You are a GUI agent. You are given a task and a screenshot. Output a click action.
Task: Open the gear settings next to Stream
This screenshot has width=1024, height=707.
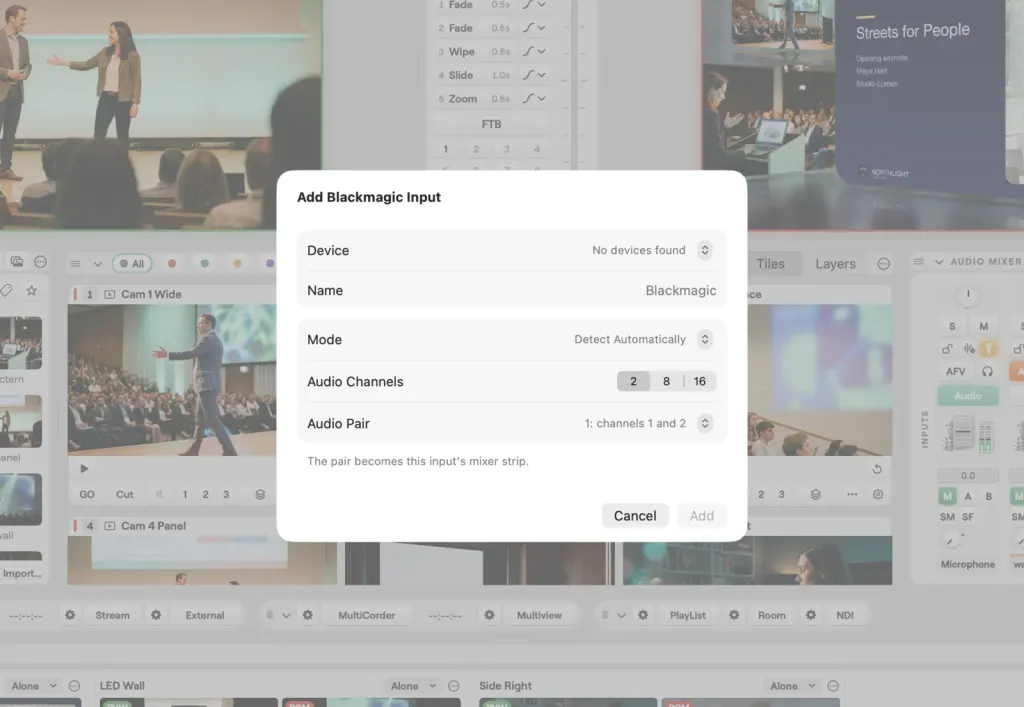70,615
